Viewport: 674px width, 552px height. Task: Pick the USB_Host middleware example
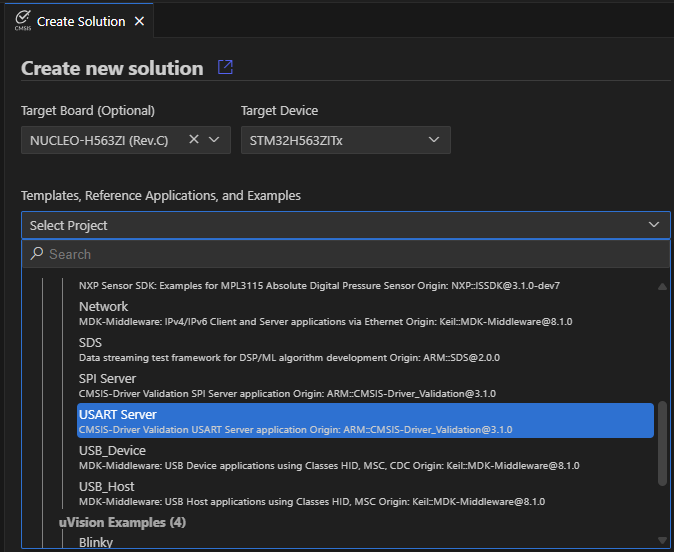coord(106,487)
